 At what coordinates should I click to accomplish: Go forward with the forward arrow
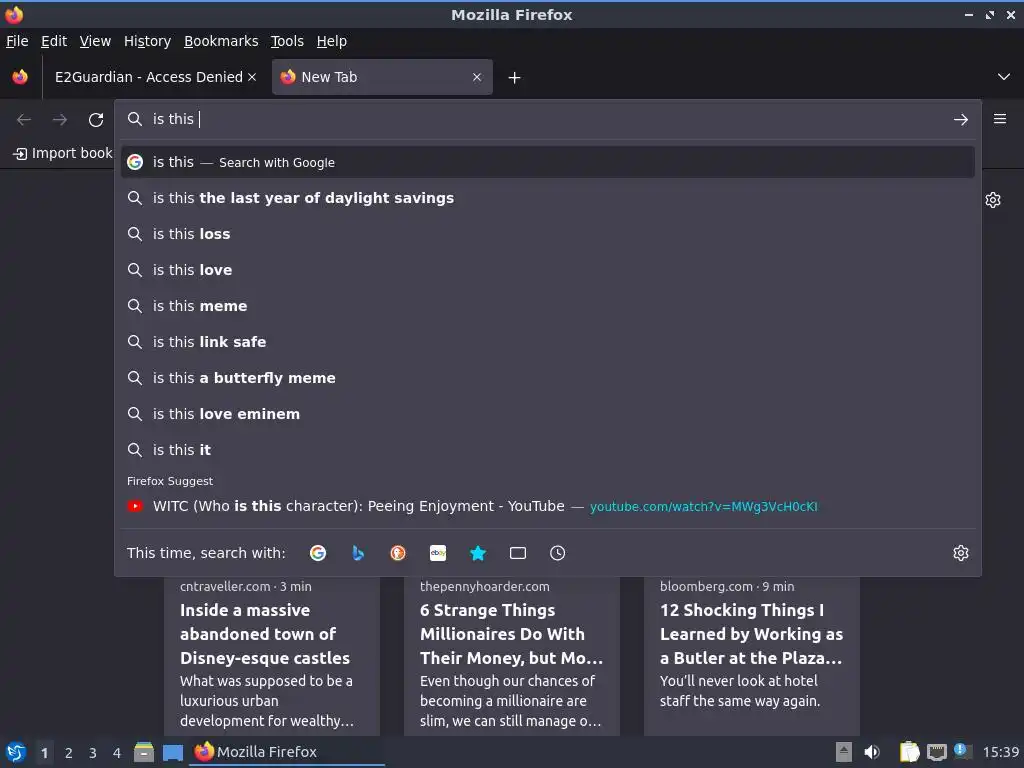point(60,120)
